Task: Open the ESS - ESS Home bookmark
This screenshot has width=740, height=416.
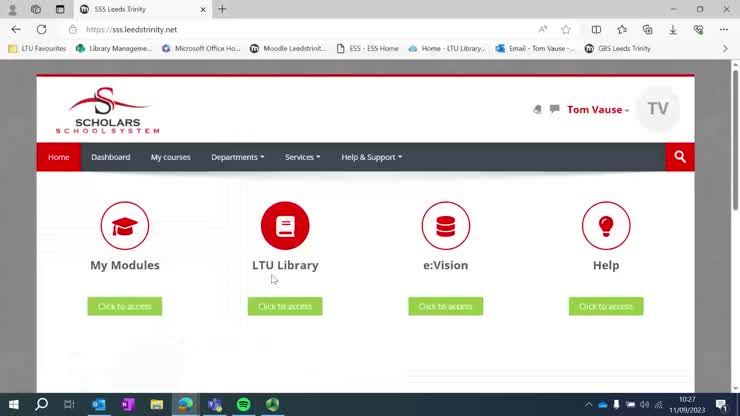Action: coord(367,48)
